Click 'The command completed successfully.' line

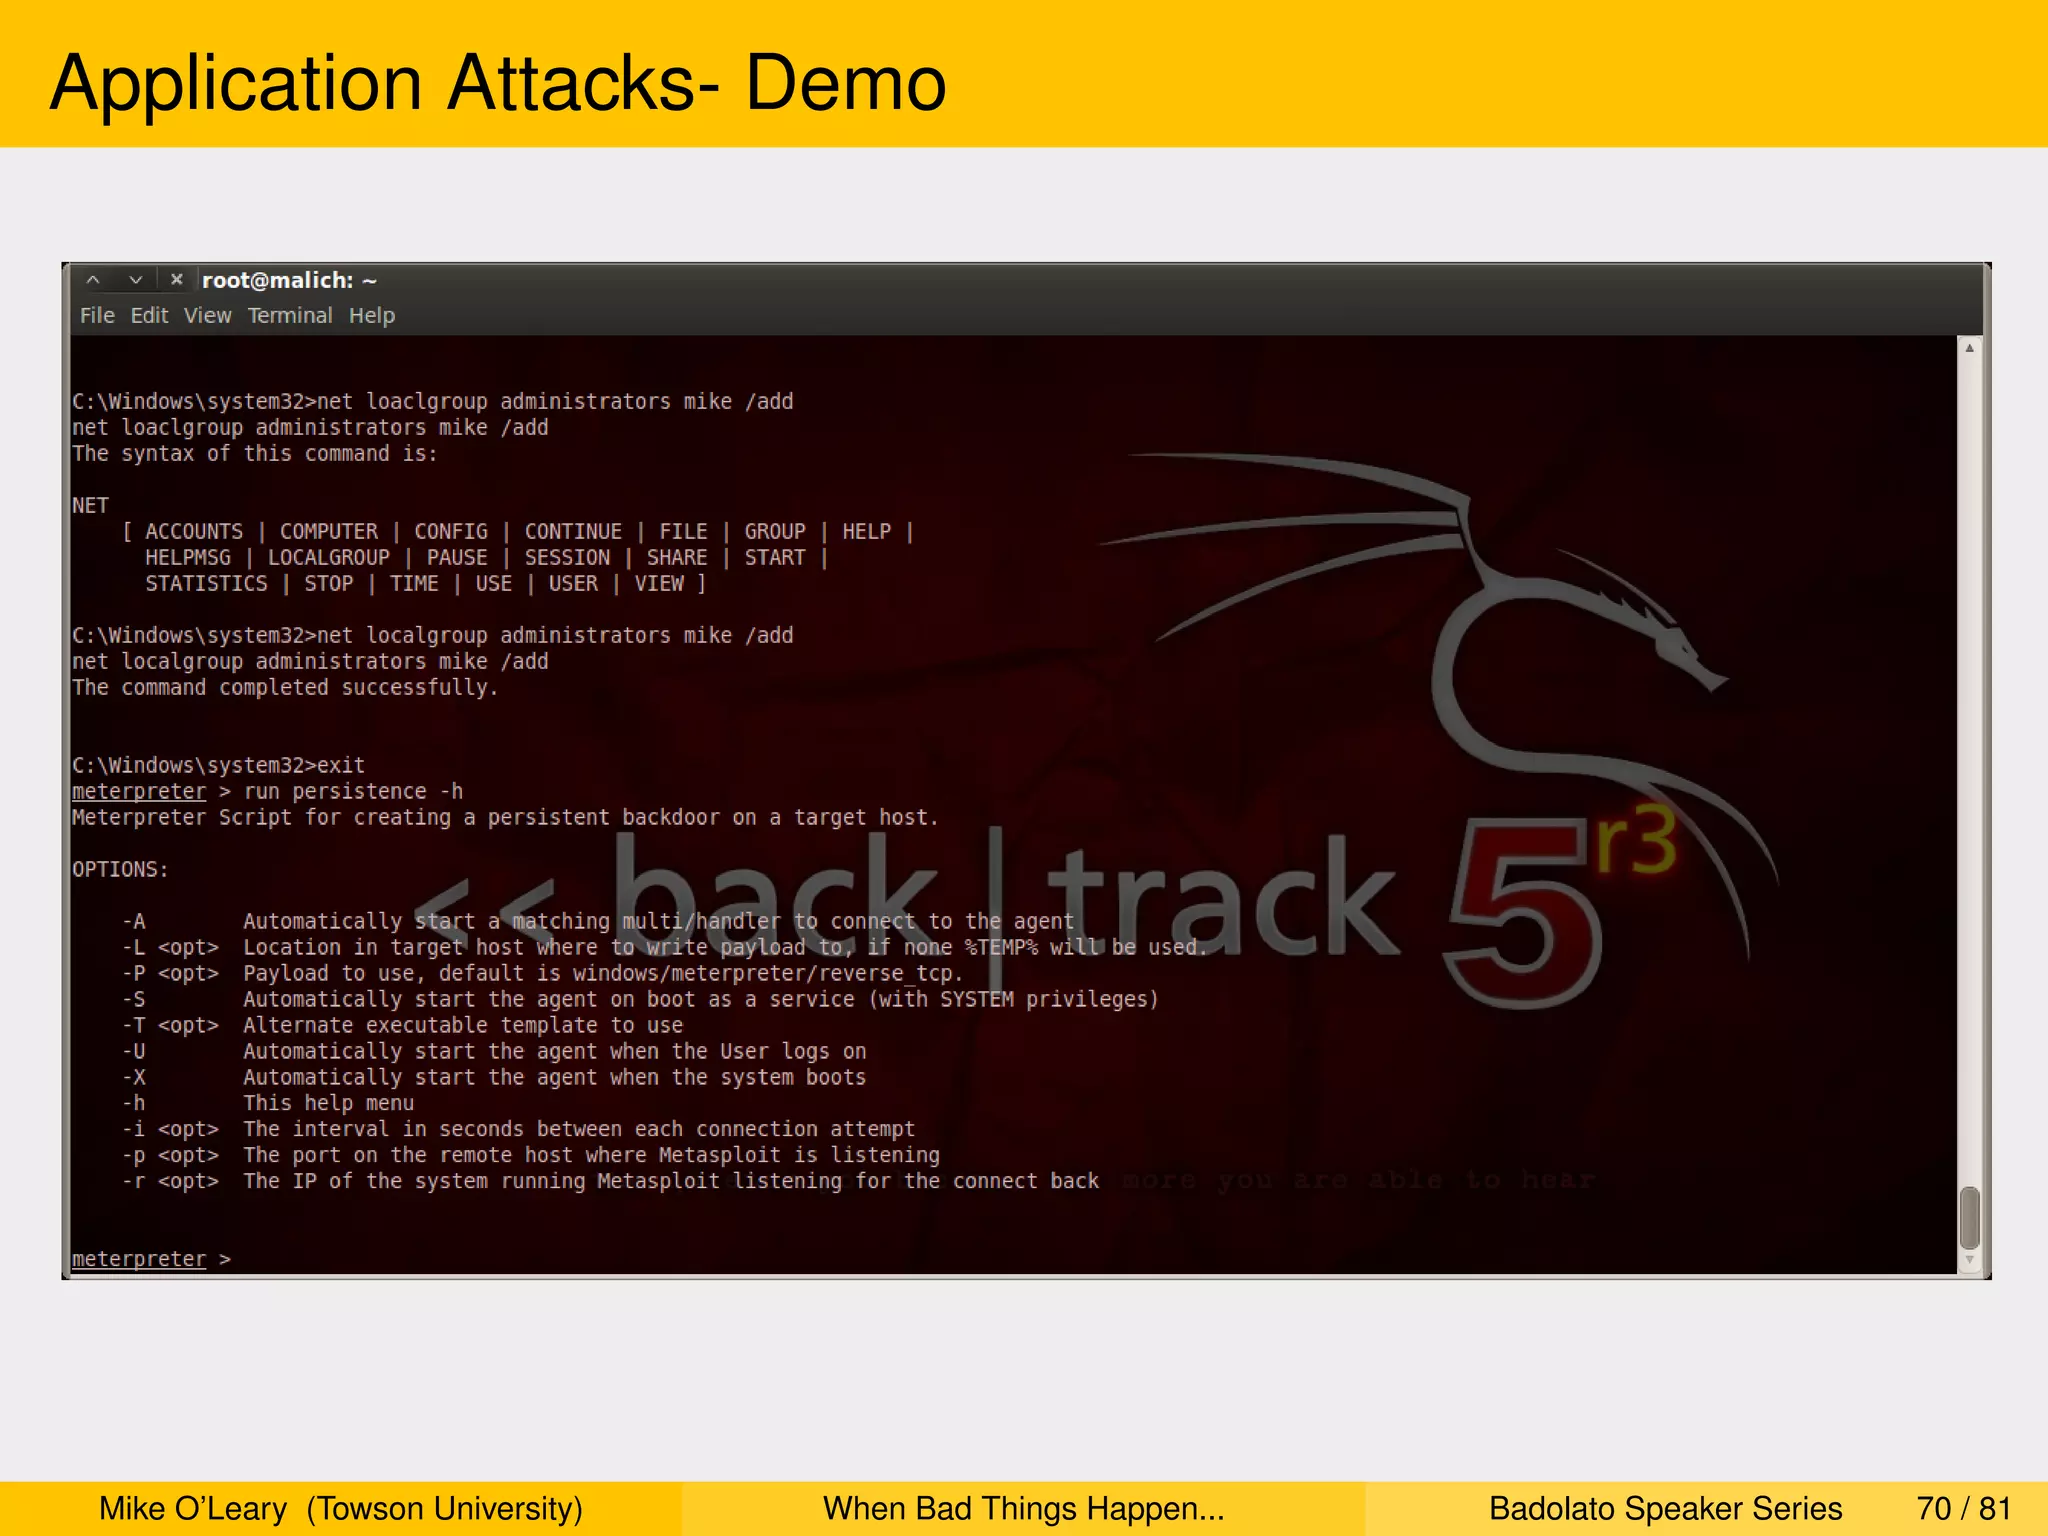pyautogui.click(x=285, y=688)
